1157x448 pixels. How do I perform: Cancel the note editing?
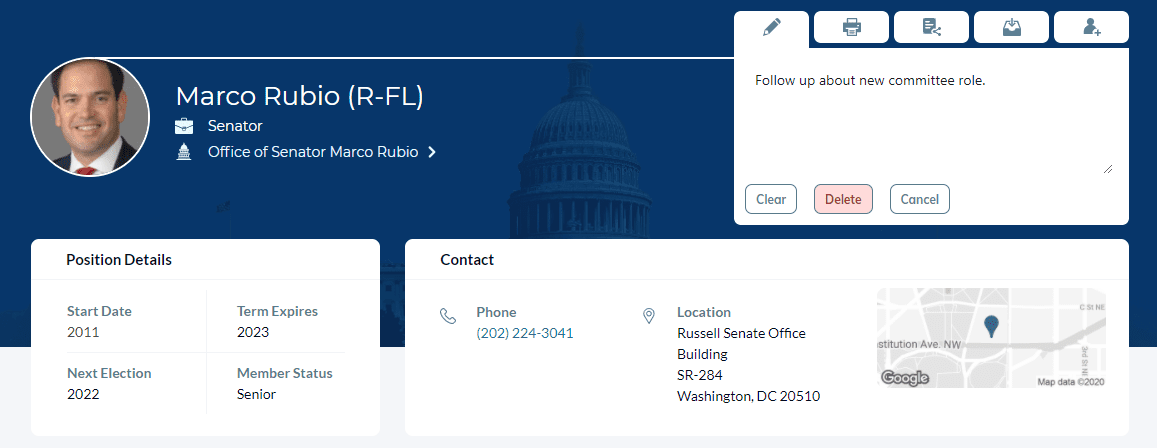919,199
